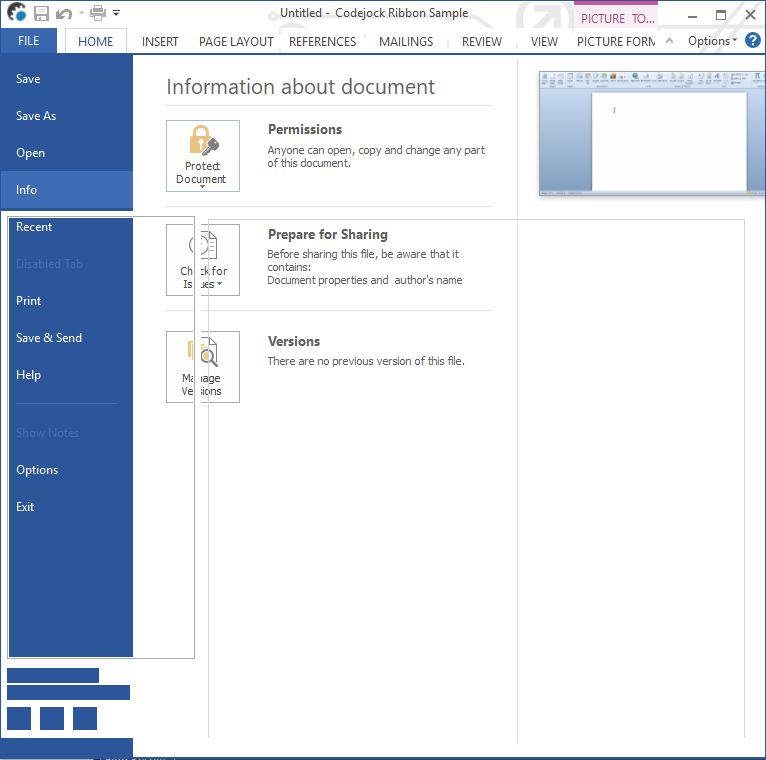Select Save & Send in backstage menu
Viewport: 766px width, 760px height.
point(70,338)
